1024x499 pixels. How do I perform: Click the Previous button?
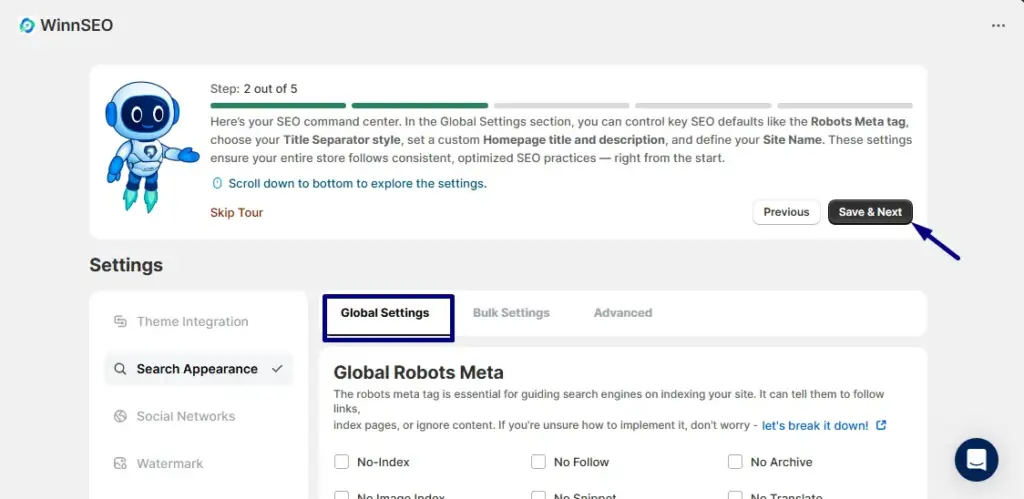786,212
